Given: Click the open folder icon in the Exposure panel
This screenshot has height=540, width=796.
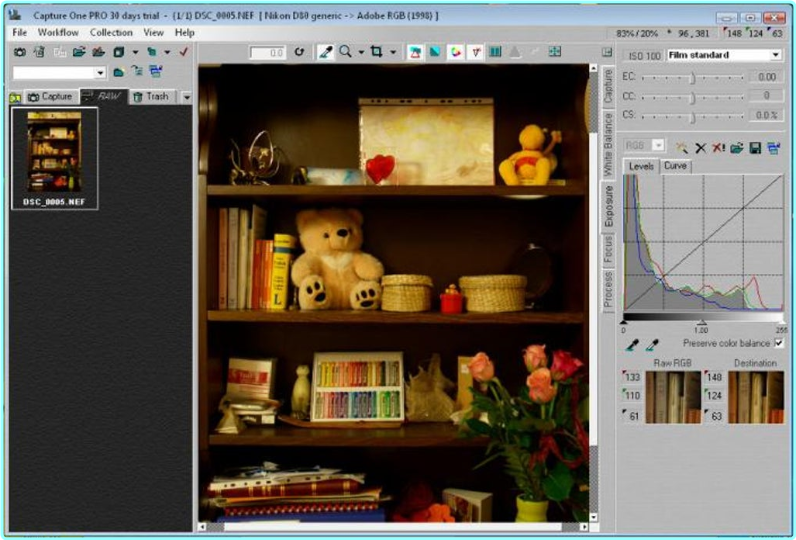Looking at the screenshot, I should coord(737,148).
